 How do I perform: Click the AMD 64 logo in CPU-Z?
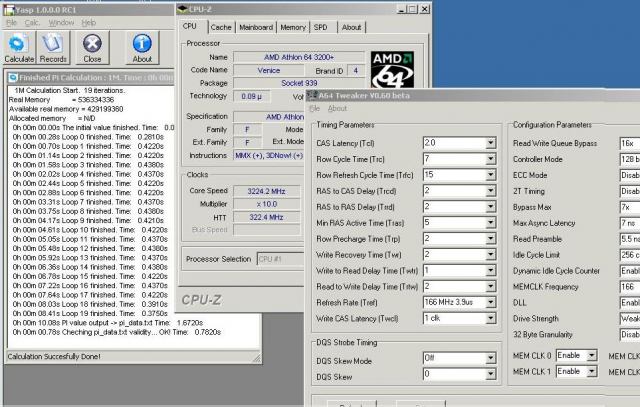point(392,70)
